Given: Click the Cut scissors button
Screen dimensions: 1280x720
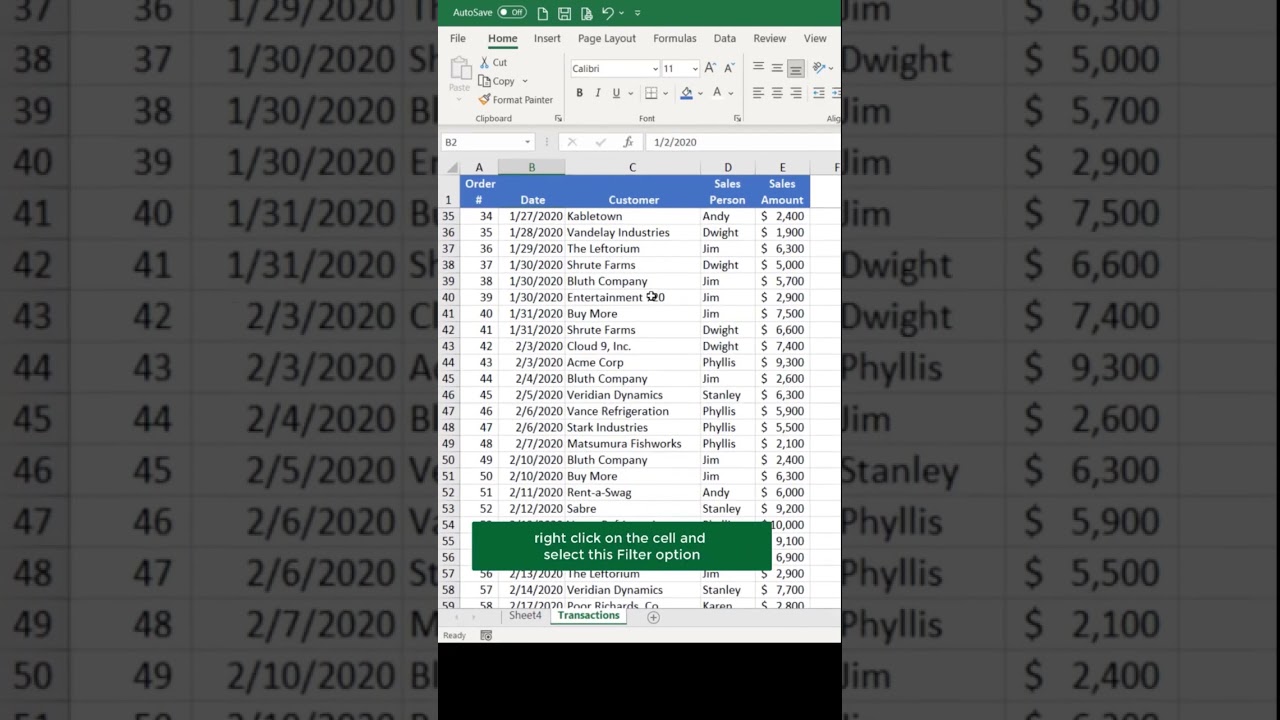Looking at the screenshot, I should [x=493, y=62].
